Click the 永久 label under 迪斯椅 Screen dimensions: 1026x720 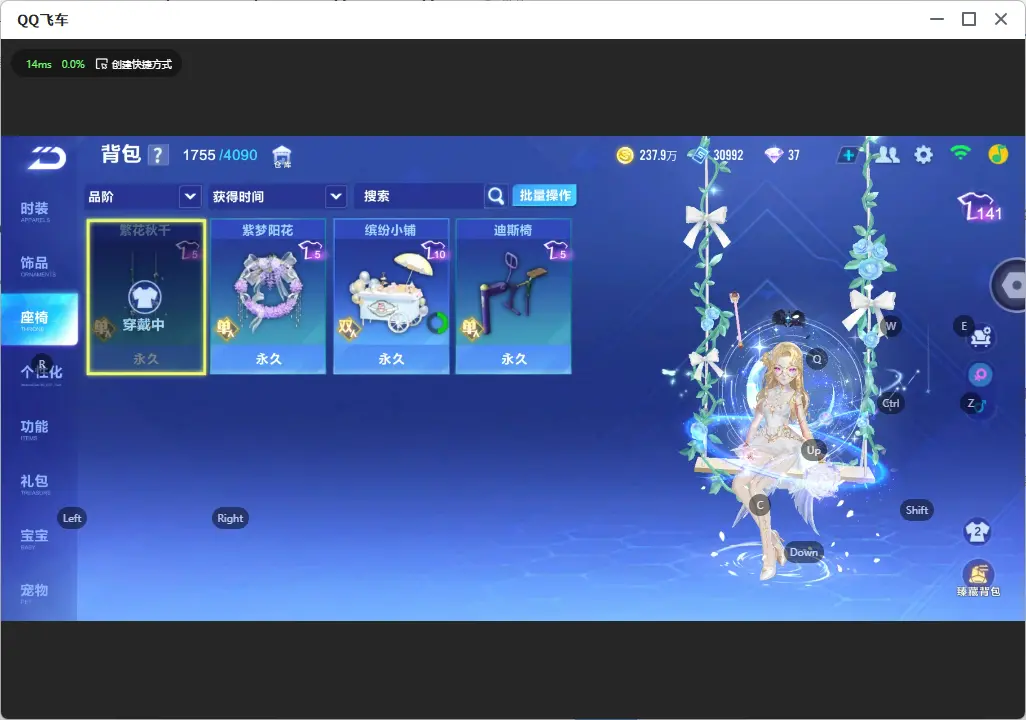click(514, 359)
